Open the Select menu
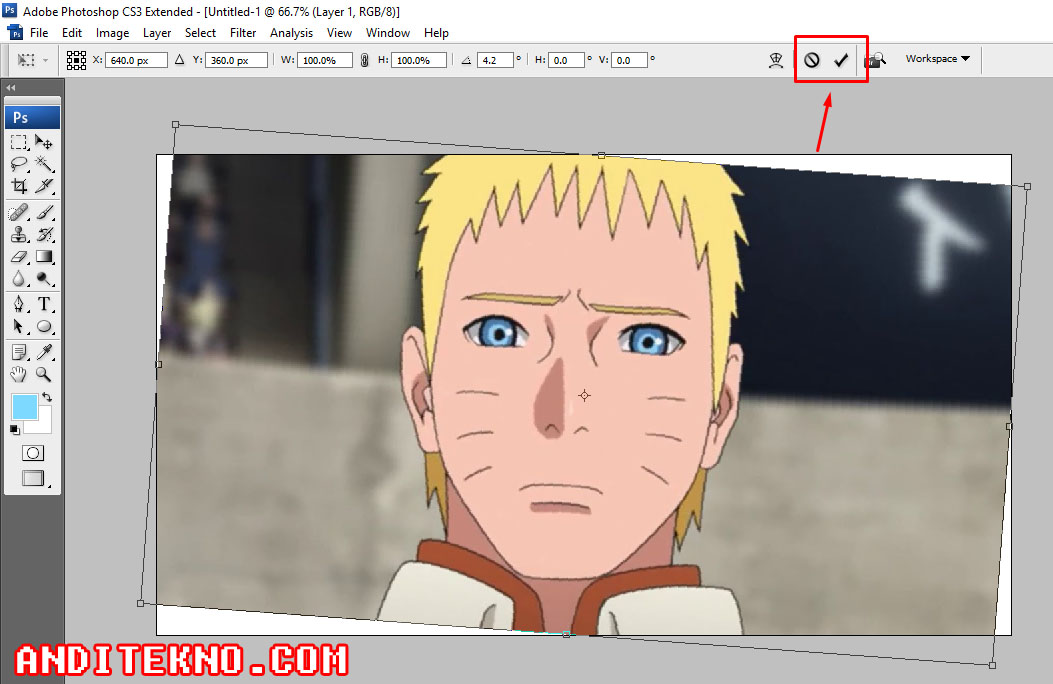Image resolution: width=1053 pixels, height=684 pixels. point(200,33)
